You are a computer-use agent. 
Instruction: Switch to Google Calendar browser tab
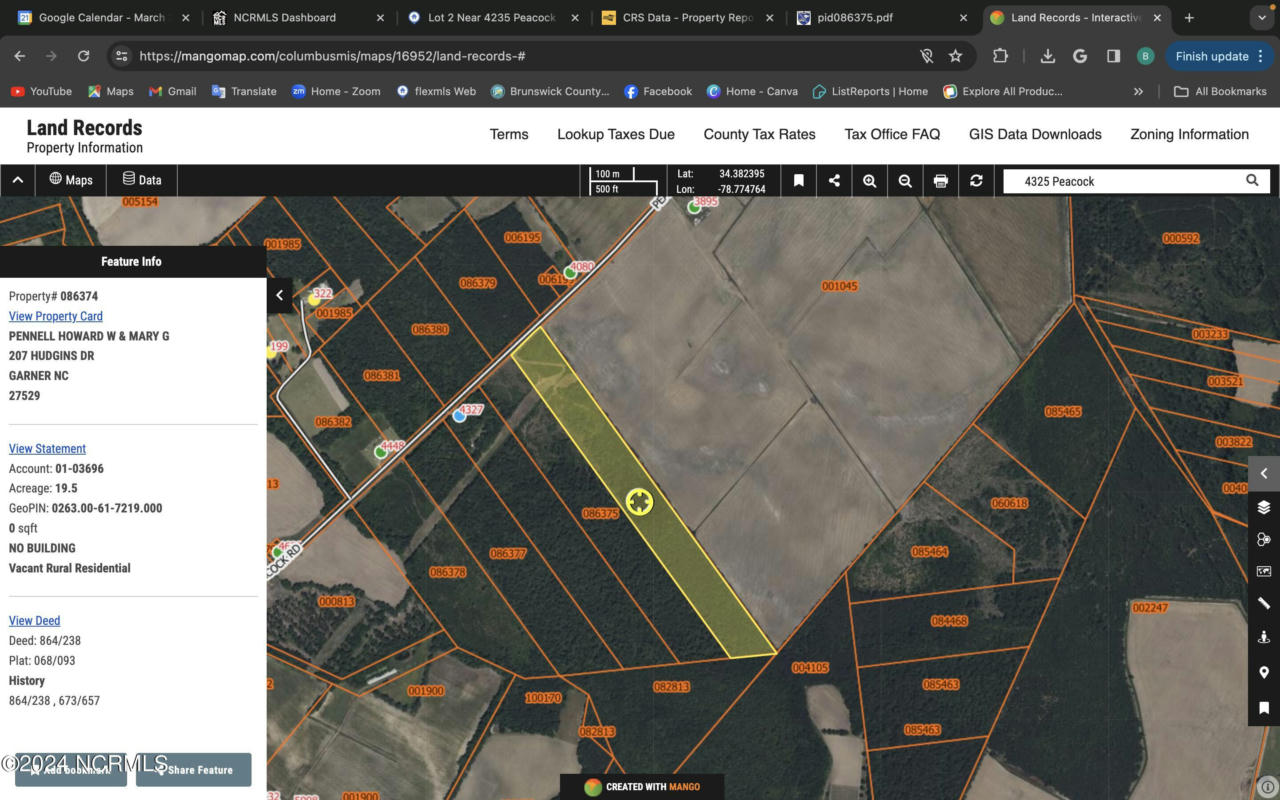pyautogui.click(x=103, y=18)
